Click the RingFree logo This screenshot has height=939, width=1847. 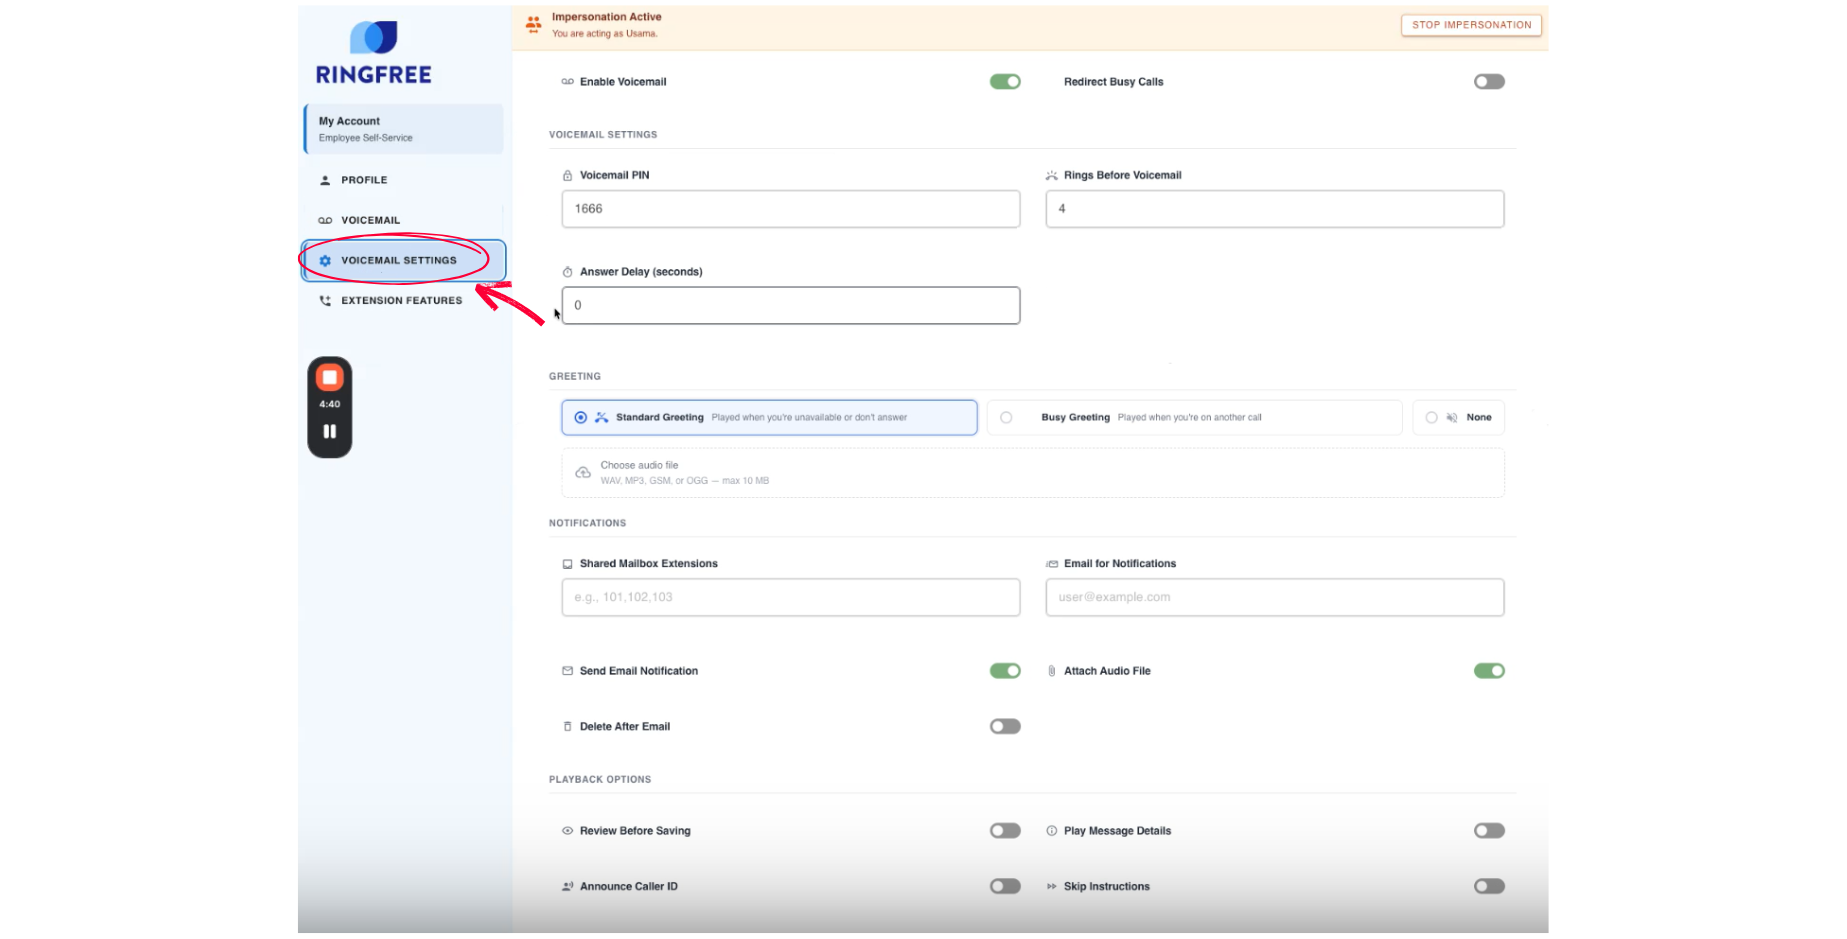[x=374, y=53]
